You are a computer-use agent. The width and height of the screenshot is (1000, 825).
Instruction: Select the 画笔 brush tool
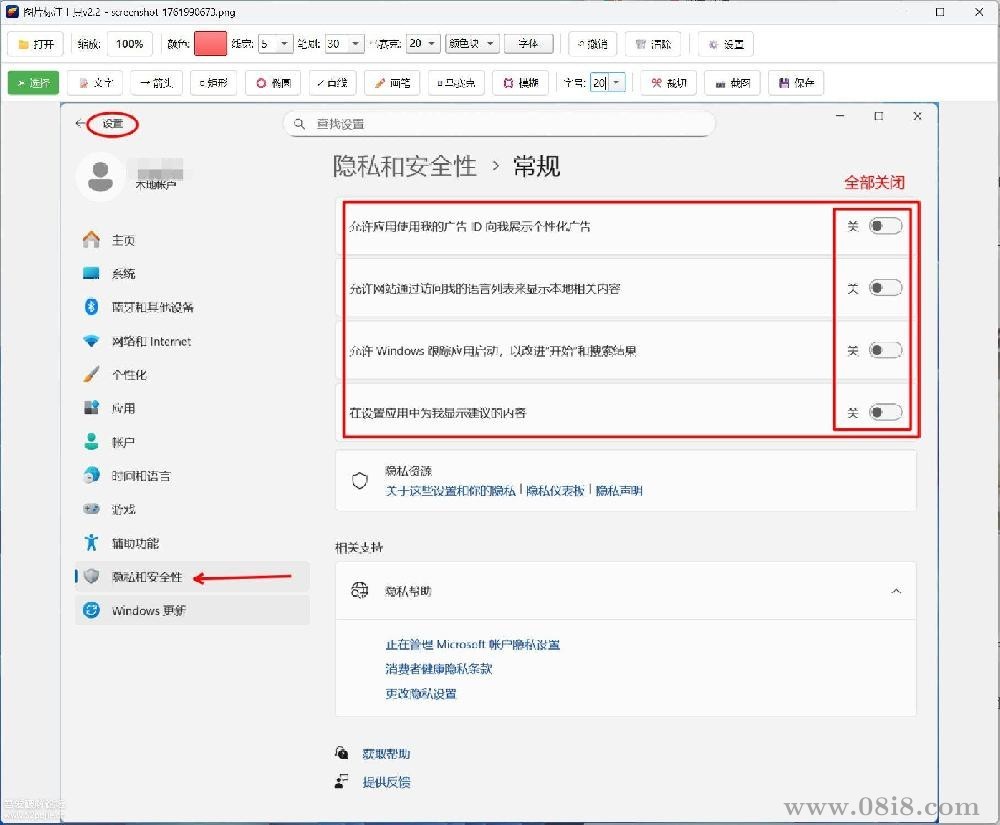(392, 83)
